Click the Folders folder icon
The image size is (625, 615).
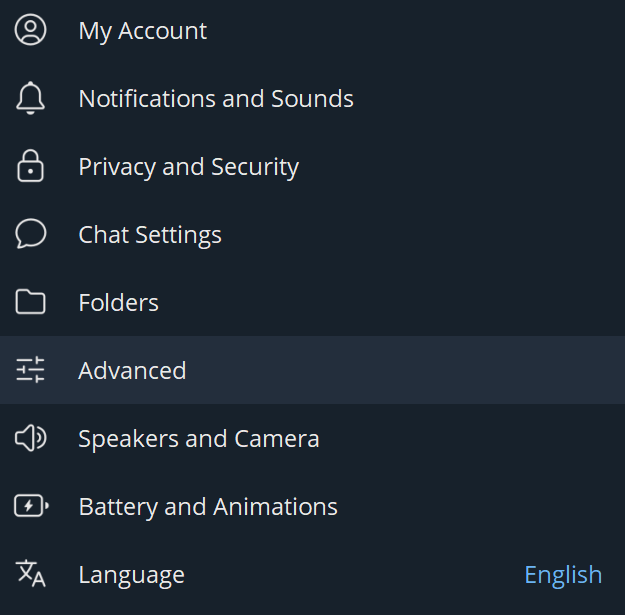(31, 302)
